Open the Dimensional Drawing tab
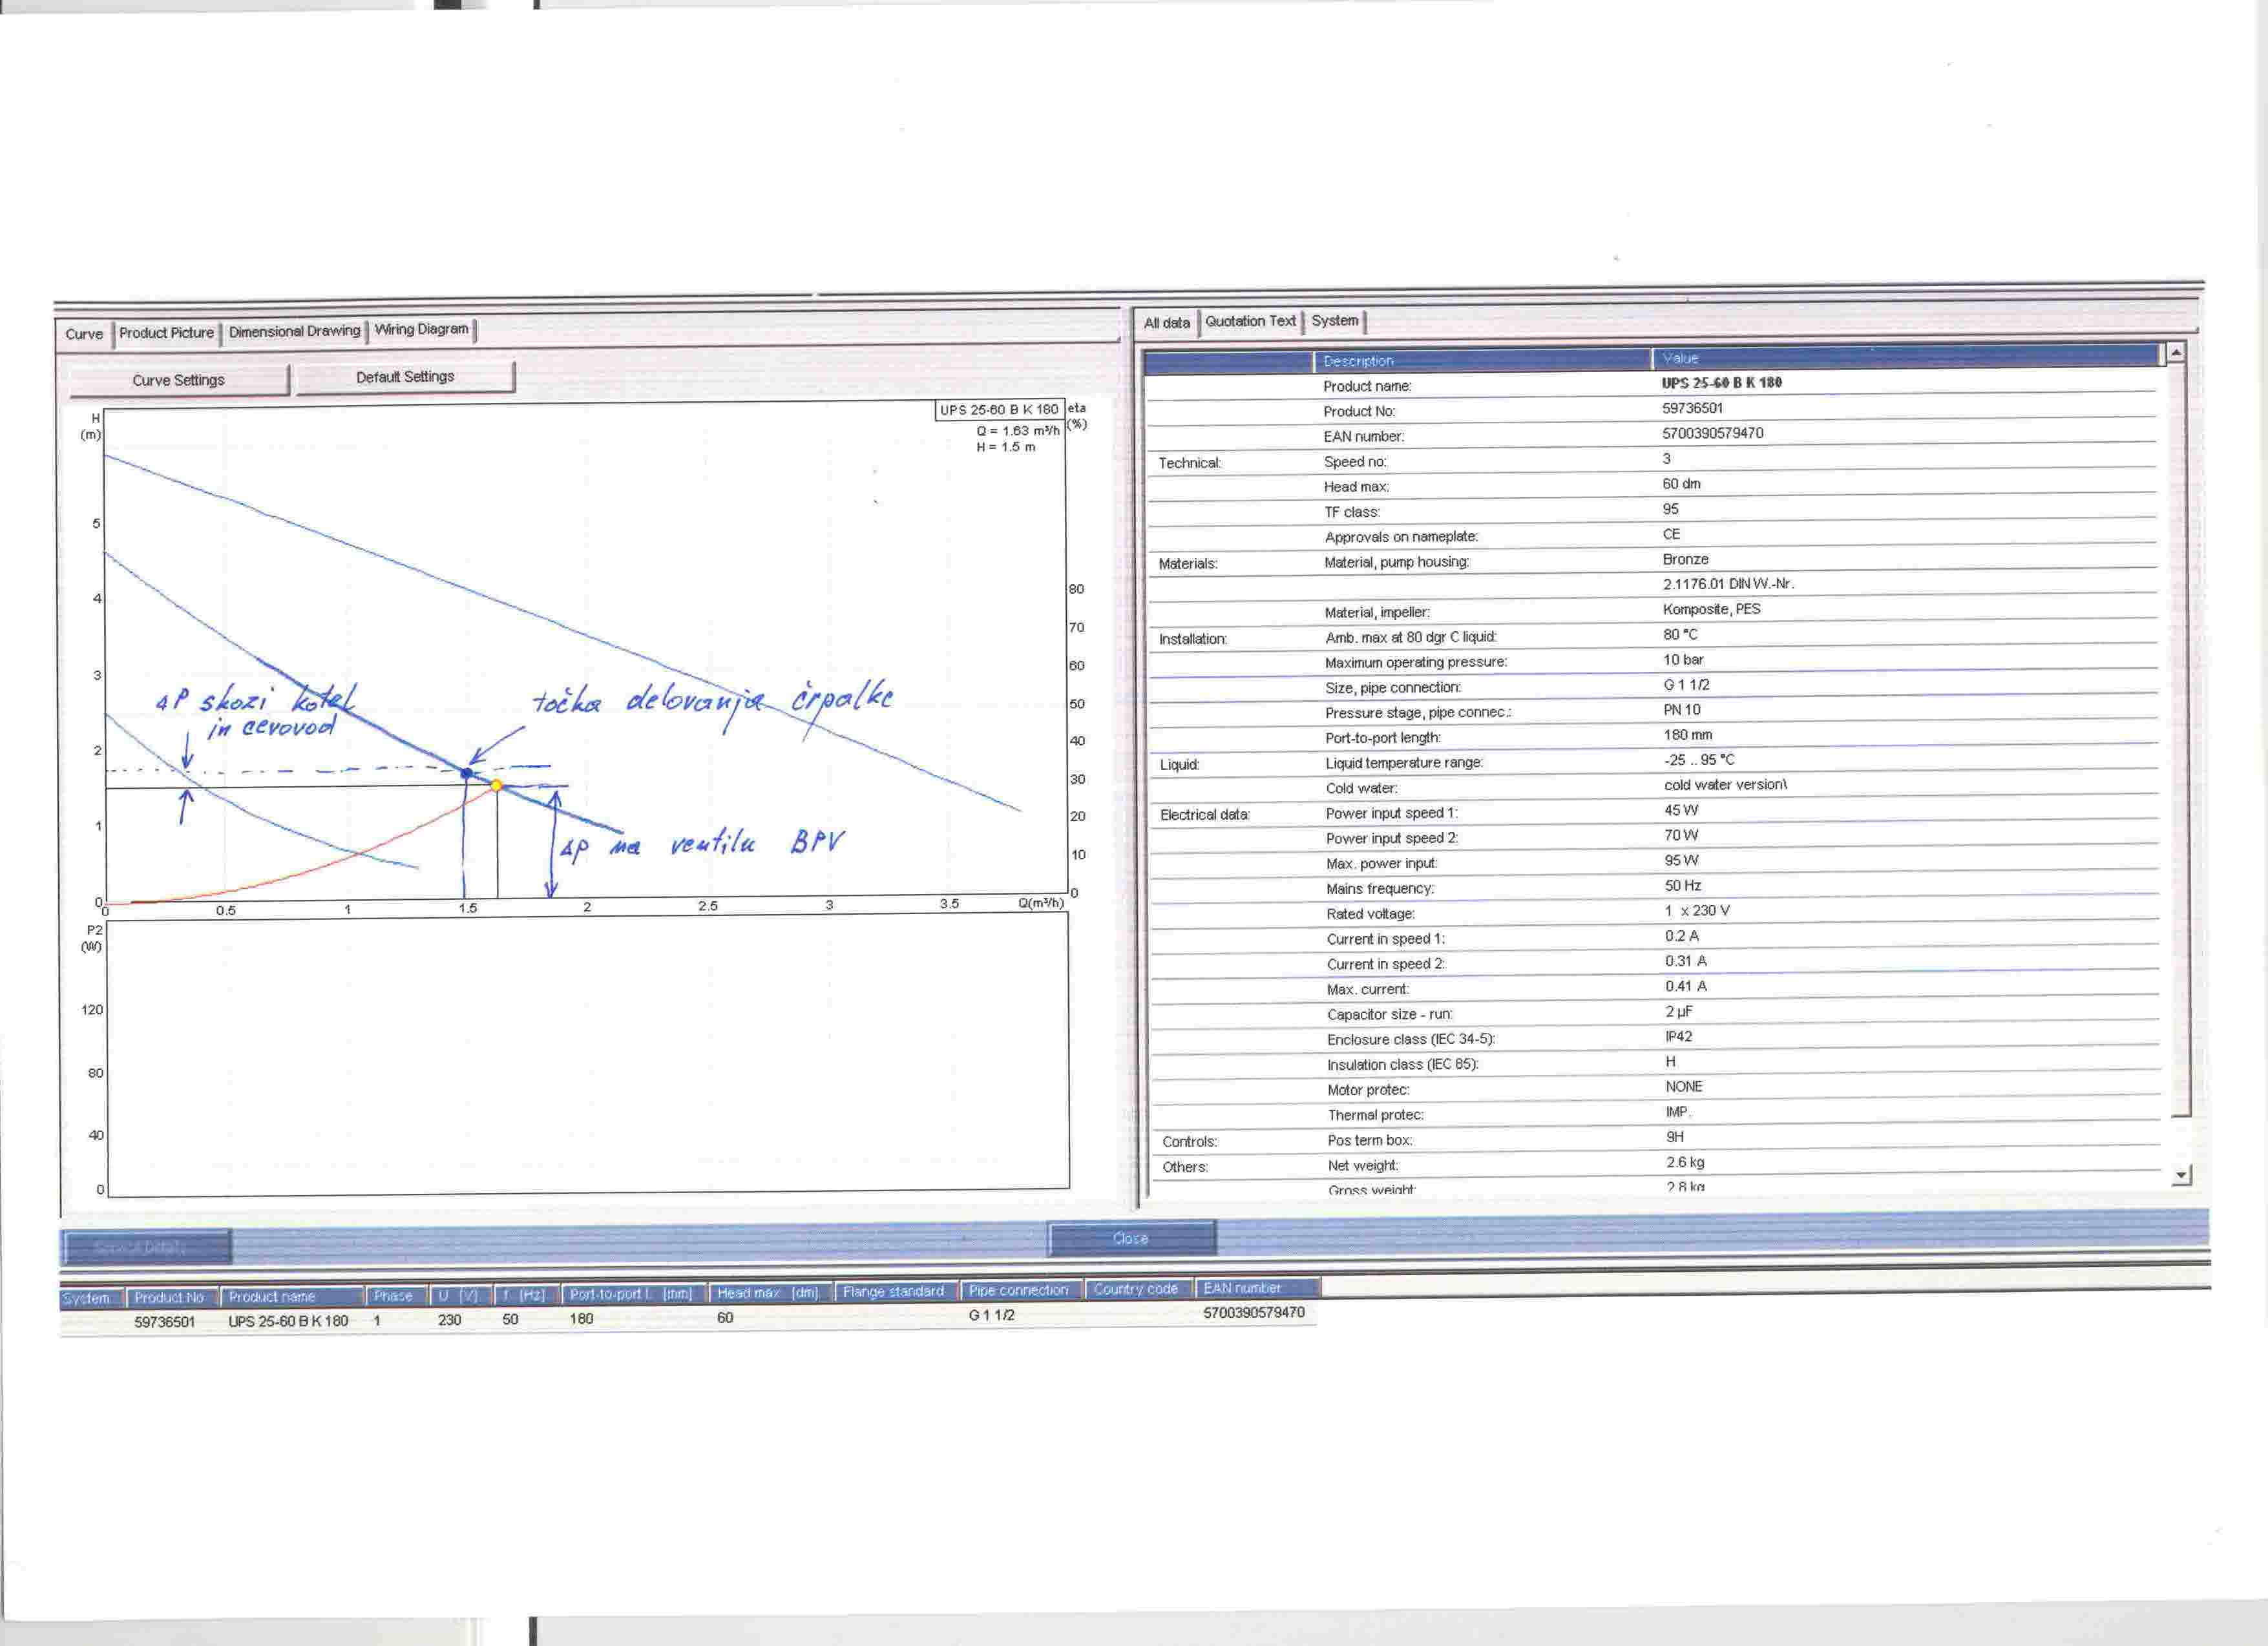2268x1646 pixels. tap(294, 331)
